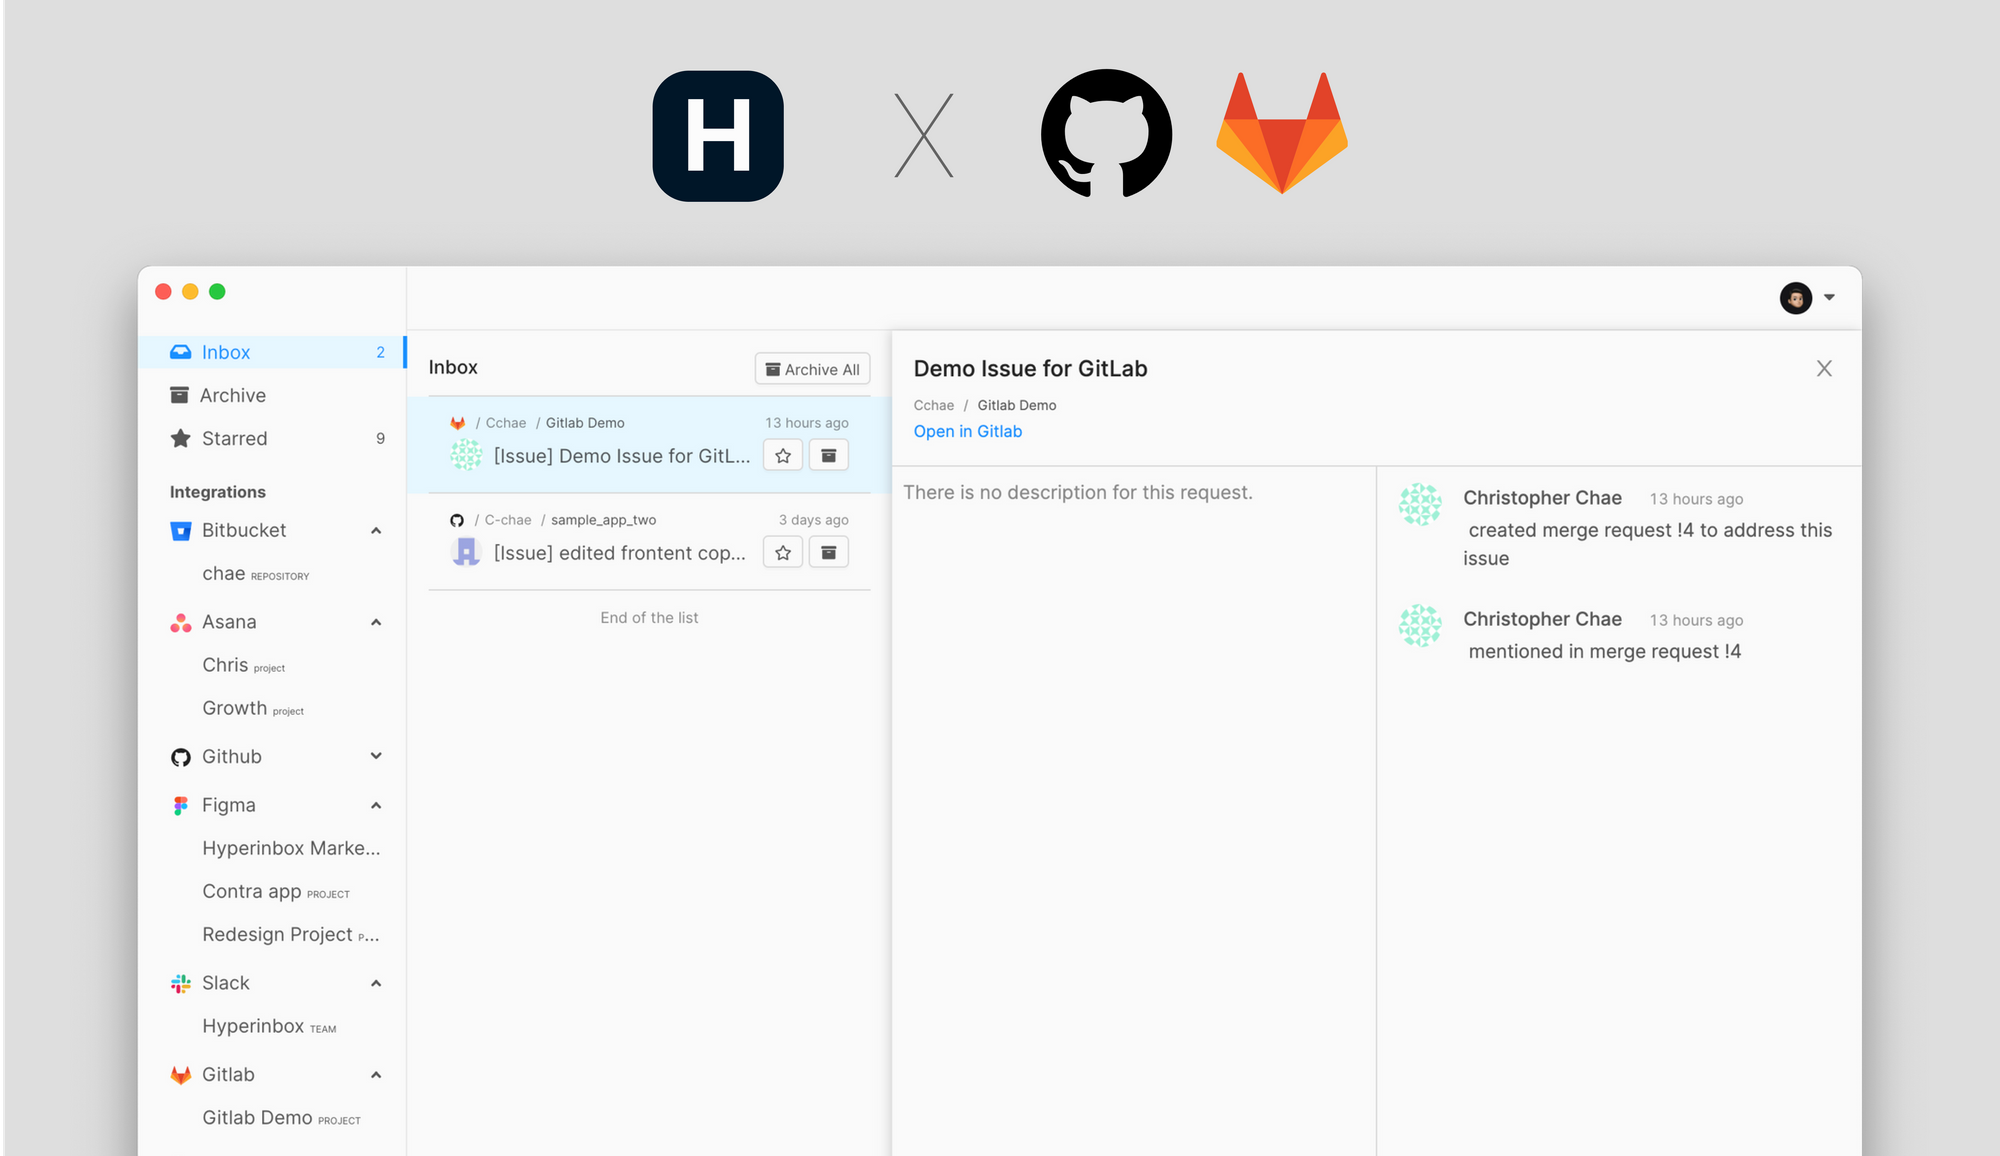Archive the edited frontent copy message
The height and width of the screenshot is (1156, 2000).
[829, 552]
